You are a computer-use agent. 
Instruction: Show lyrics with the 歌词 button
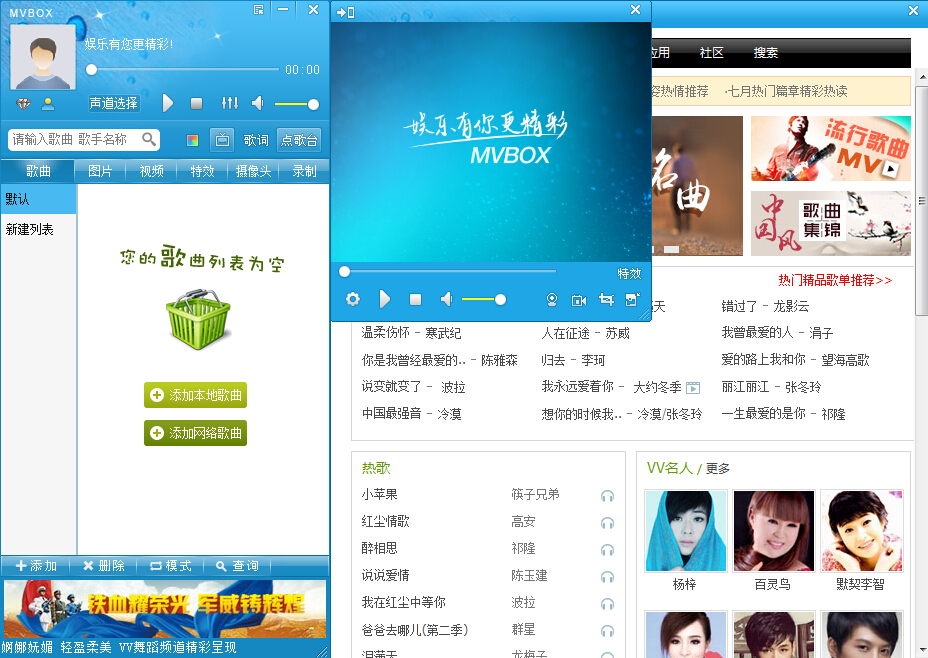point(256,140)
